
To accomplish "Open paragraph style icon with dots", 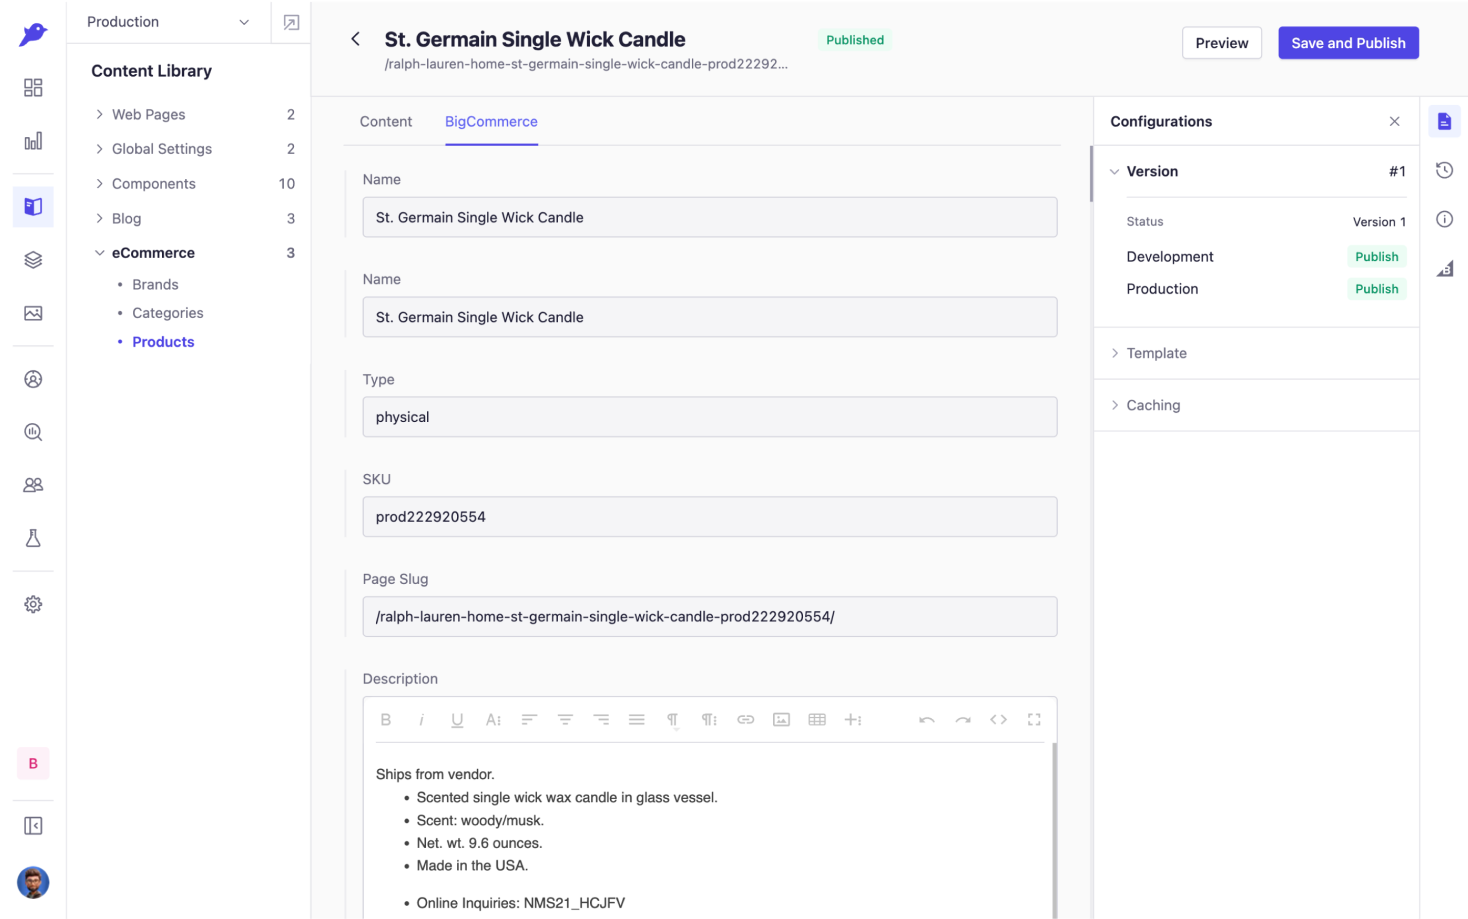I will [709, 720].
